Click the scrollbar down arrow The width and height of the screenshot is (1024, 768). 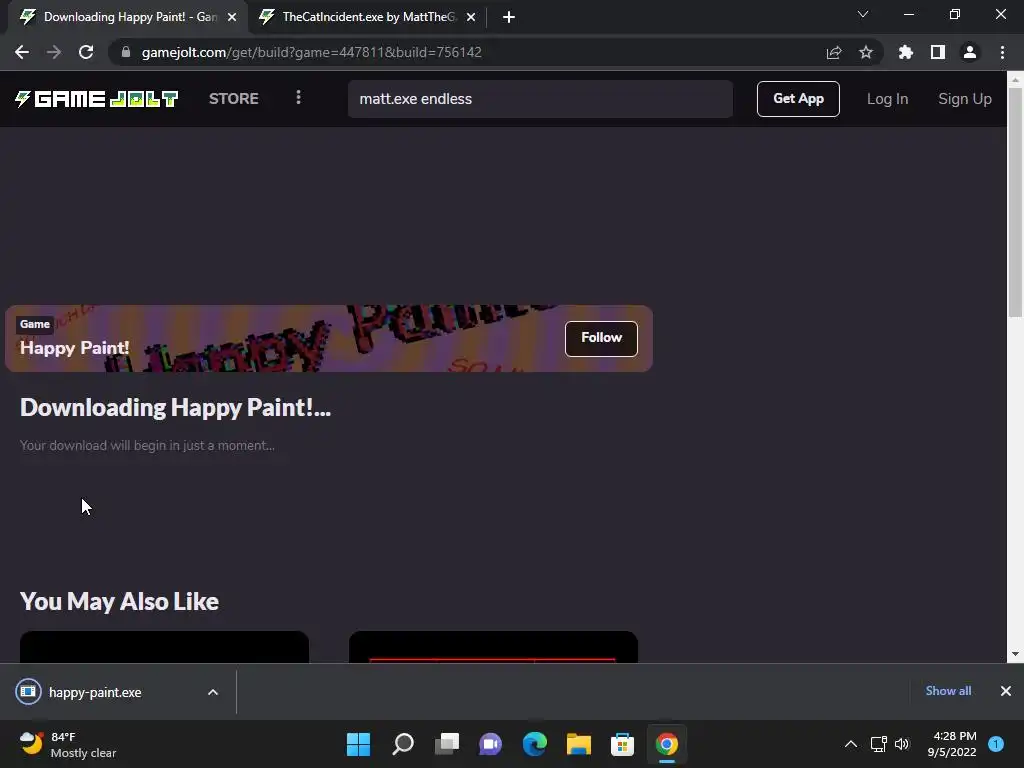pos(1016,654)
